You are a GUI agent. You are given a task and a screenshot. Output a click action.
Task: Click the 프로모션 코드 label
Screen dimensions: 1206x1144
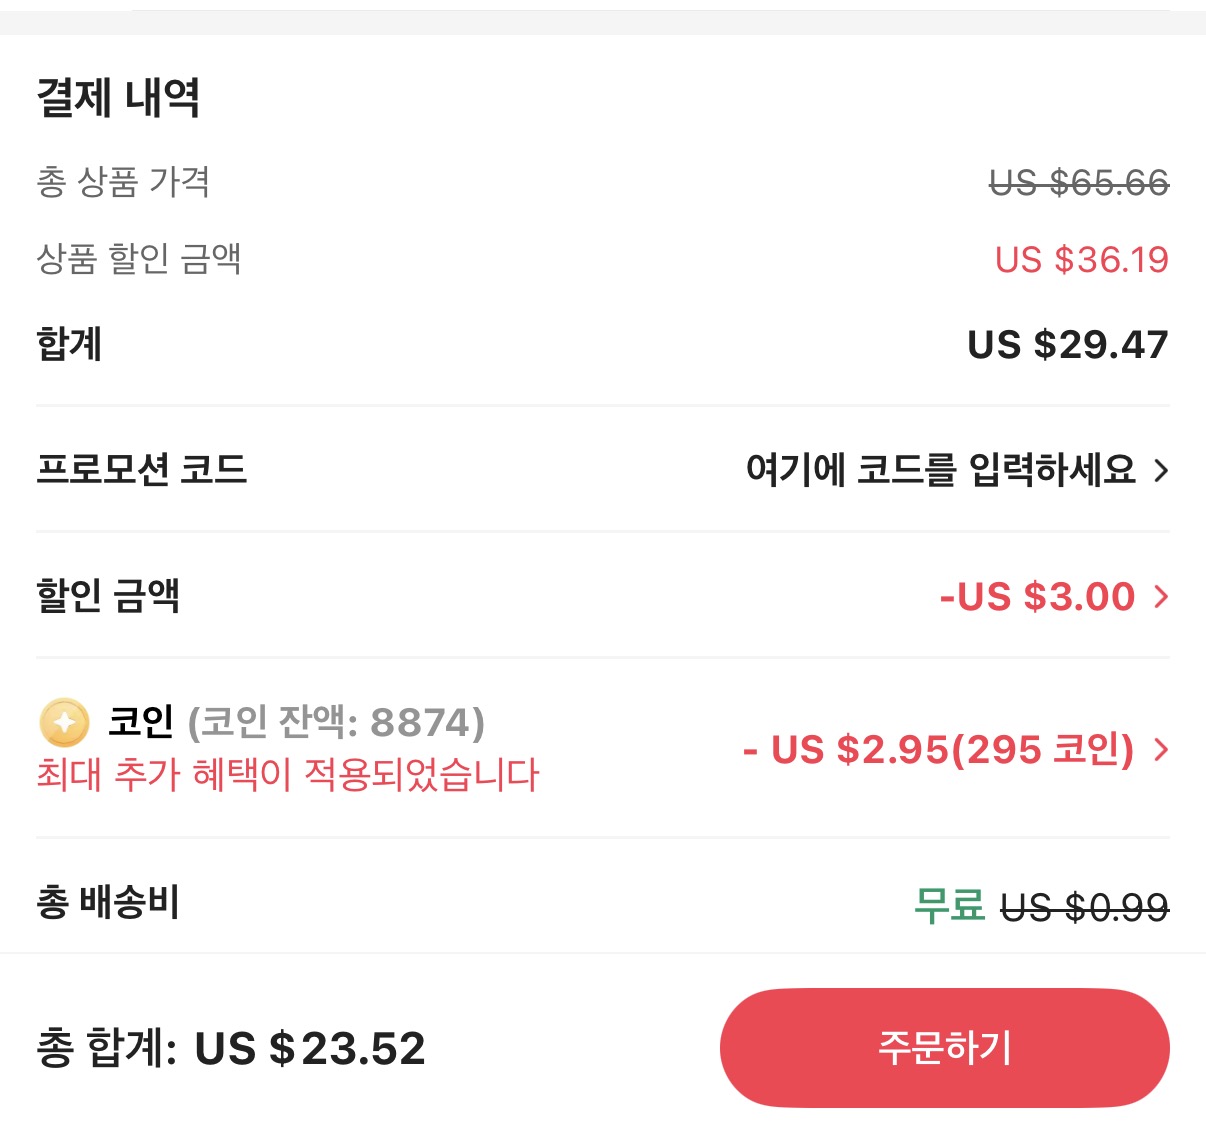(142, 471)
